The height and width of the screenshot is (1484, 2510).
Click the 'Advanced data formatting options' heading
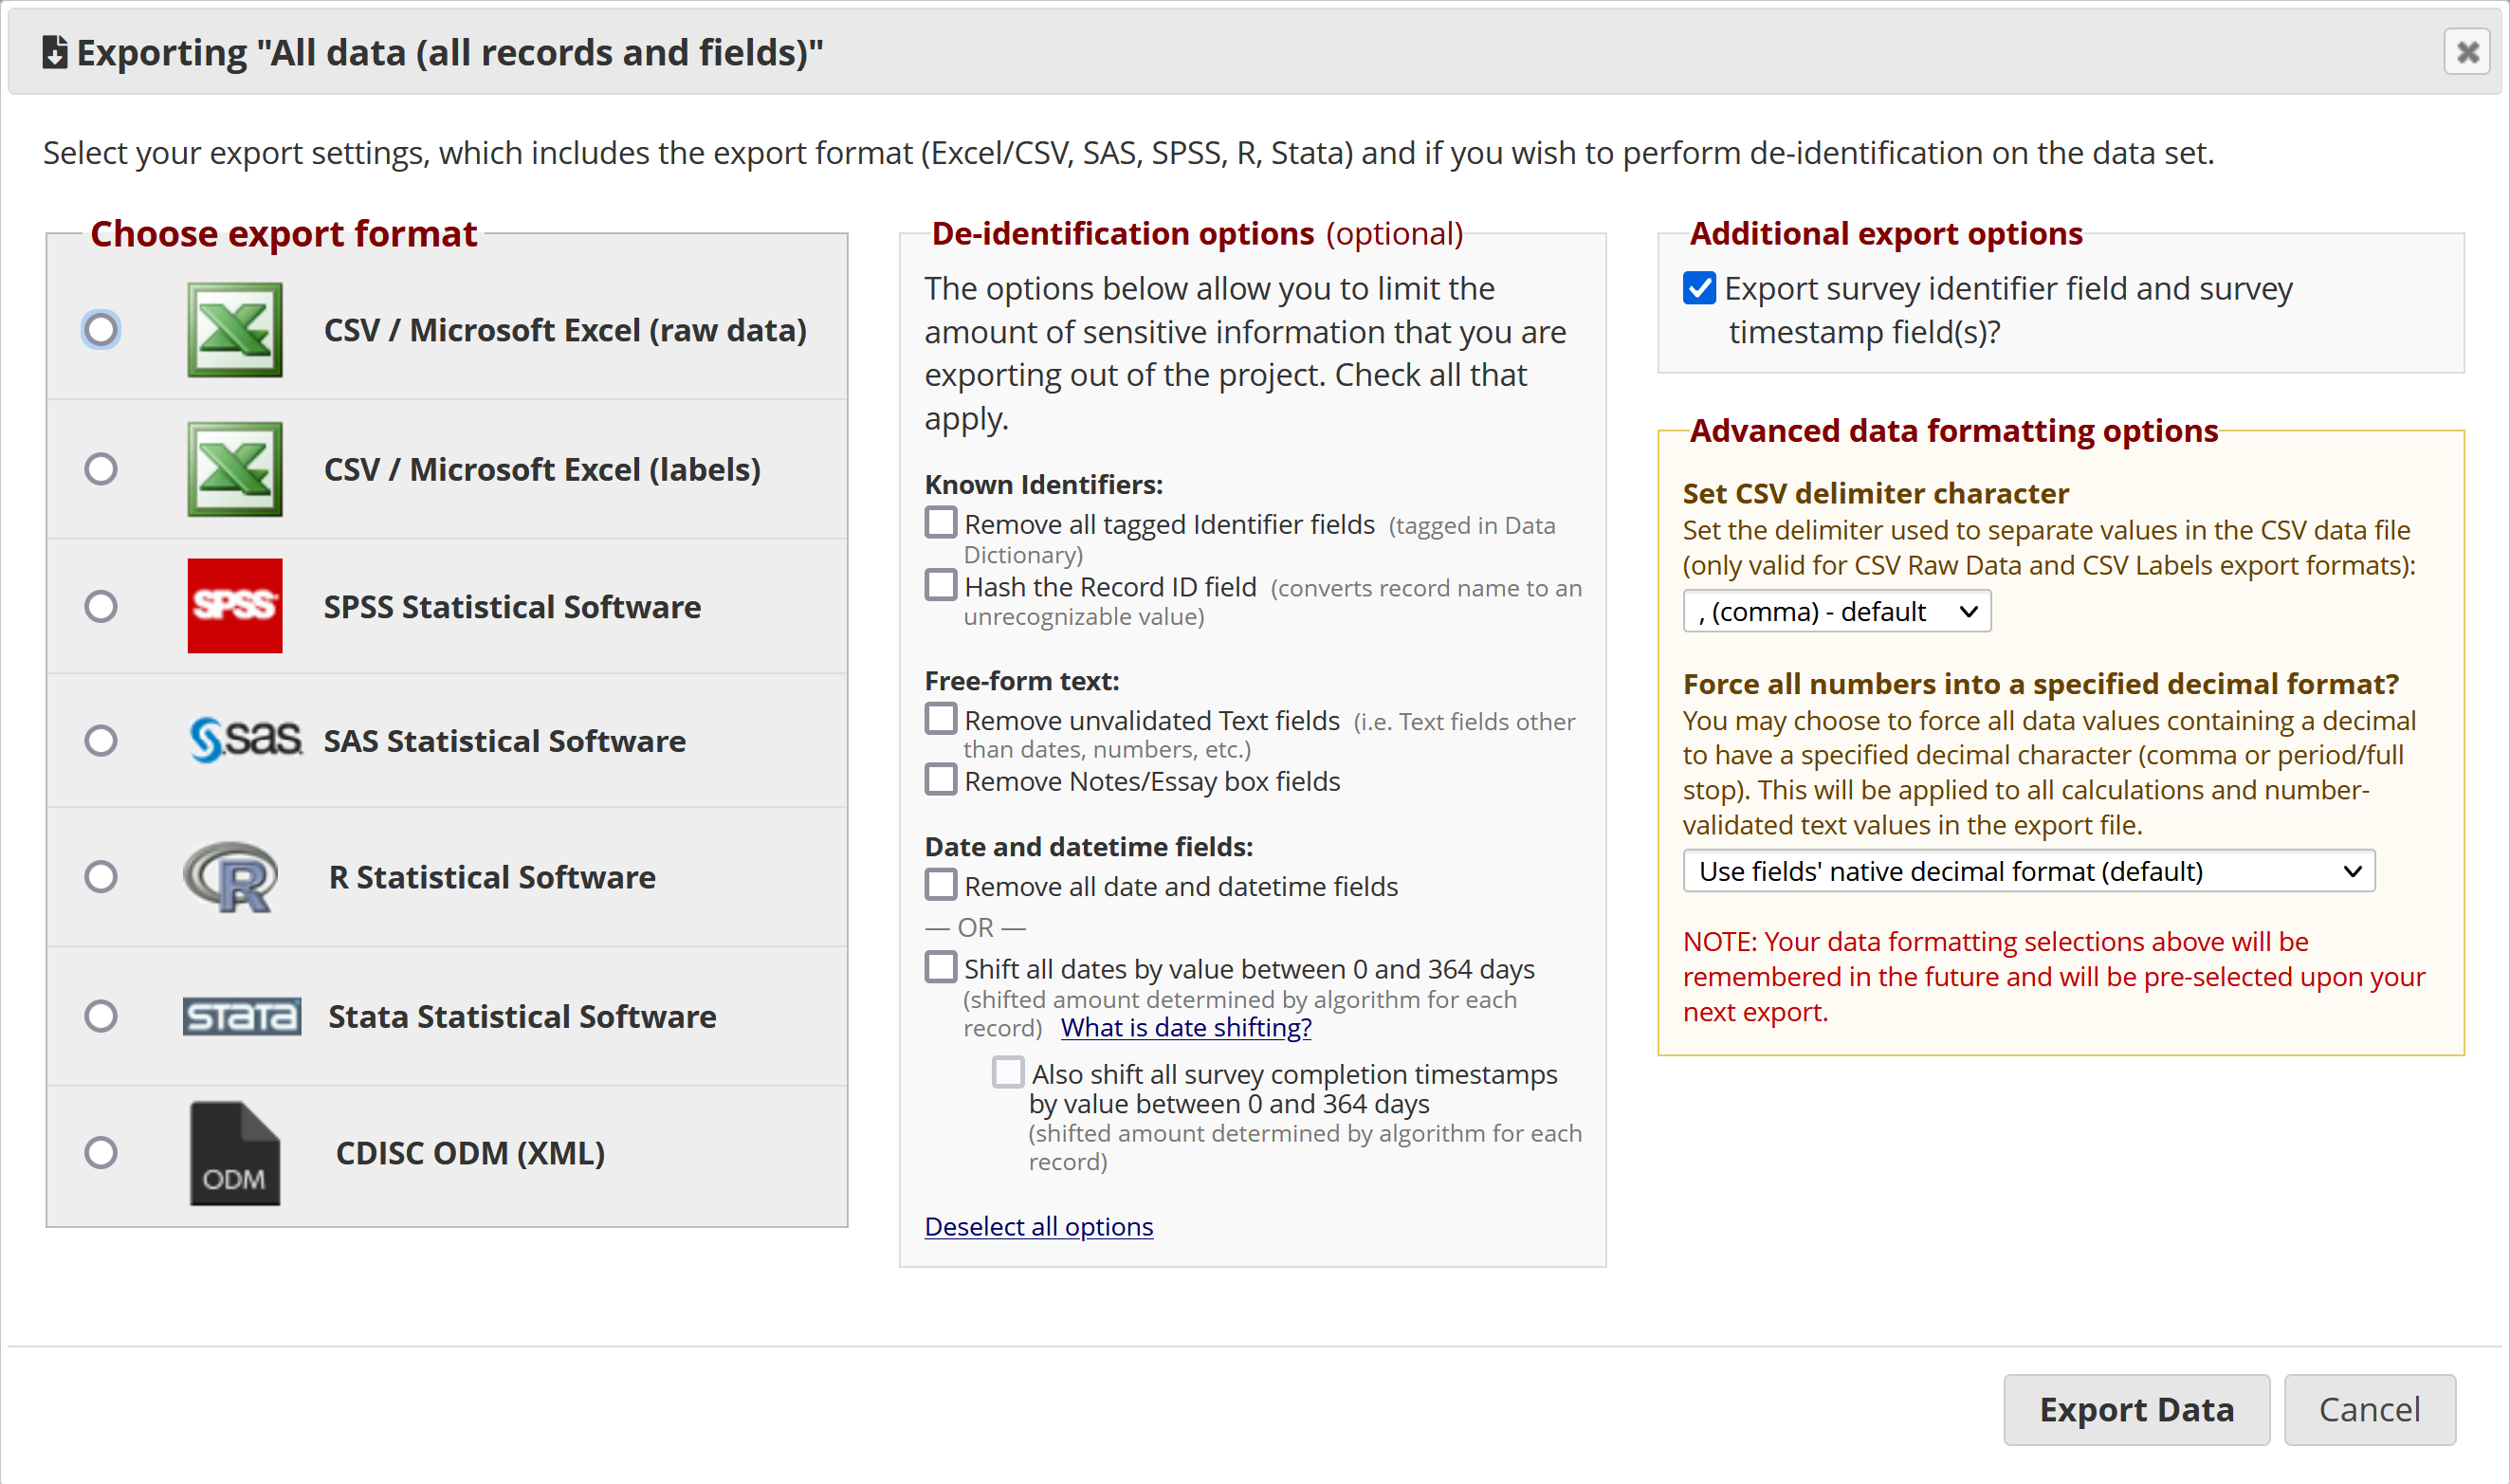click(1954, 430)
